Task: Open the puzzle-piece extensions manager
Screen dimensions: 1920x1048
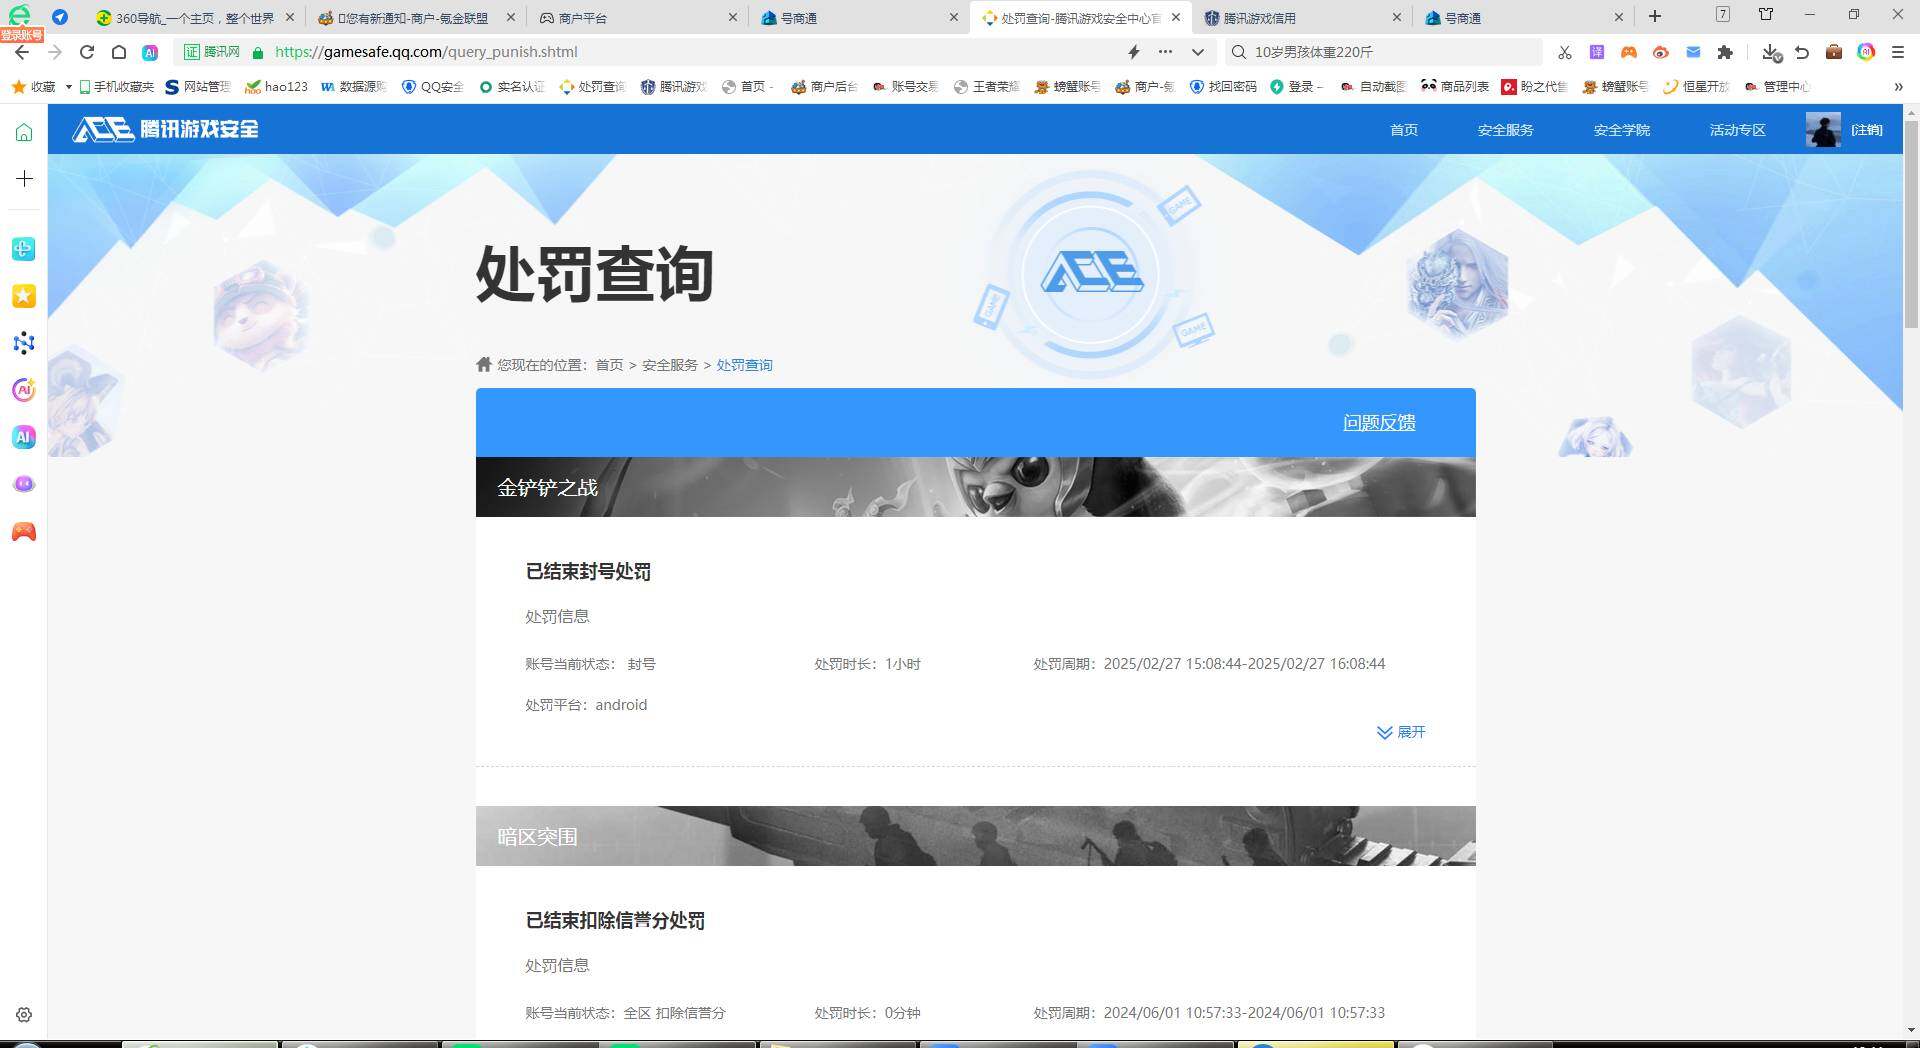Action: pyautogui.click(x=1725, y=52)
